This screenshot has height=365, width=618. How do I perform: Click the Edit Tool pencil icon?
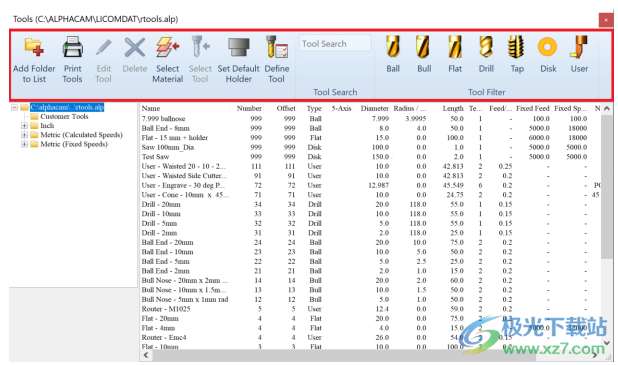[x=103, y=48]
